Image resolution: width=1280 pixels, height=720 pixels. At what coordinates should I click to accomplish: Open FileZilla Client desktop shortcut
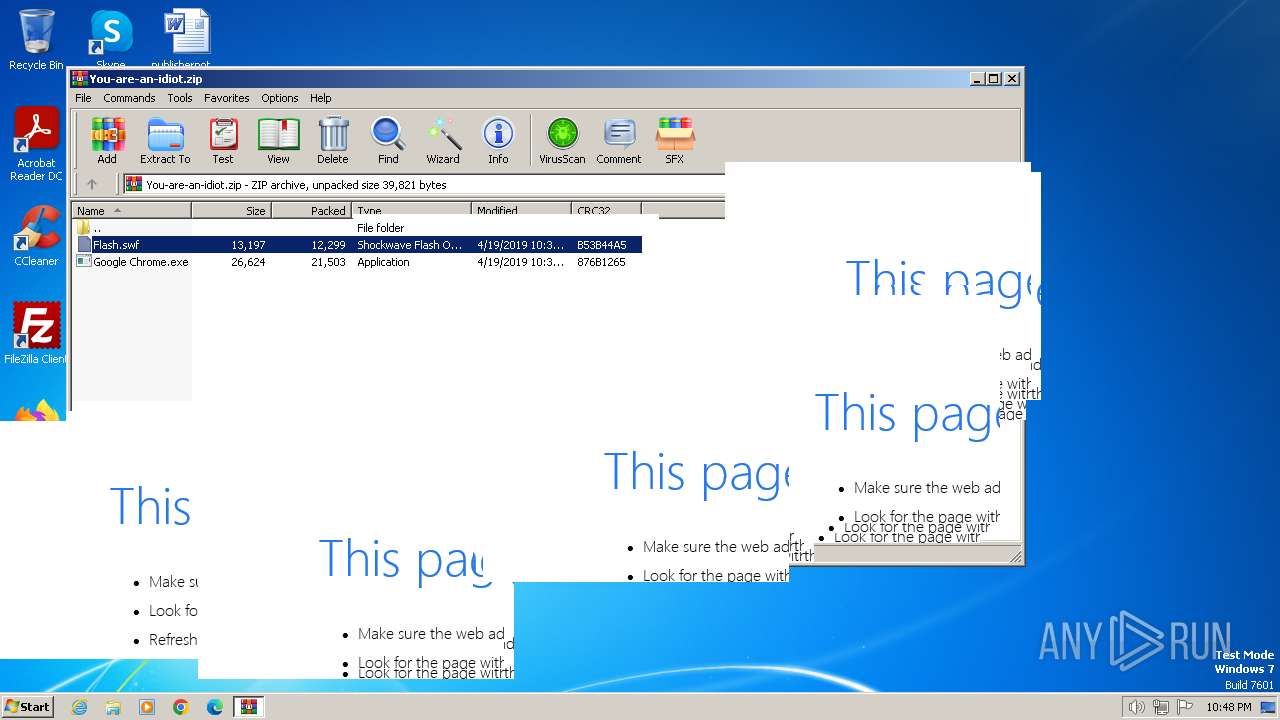tap(36, 333)
